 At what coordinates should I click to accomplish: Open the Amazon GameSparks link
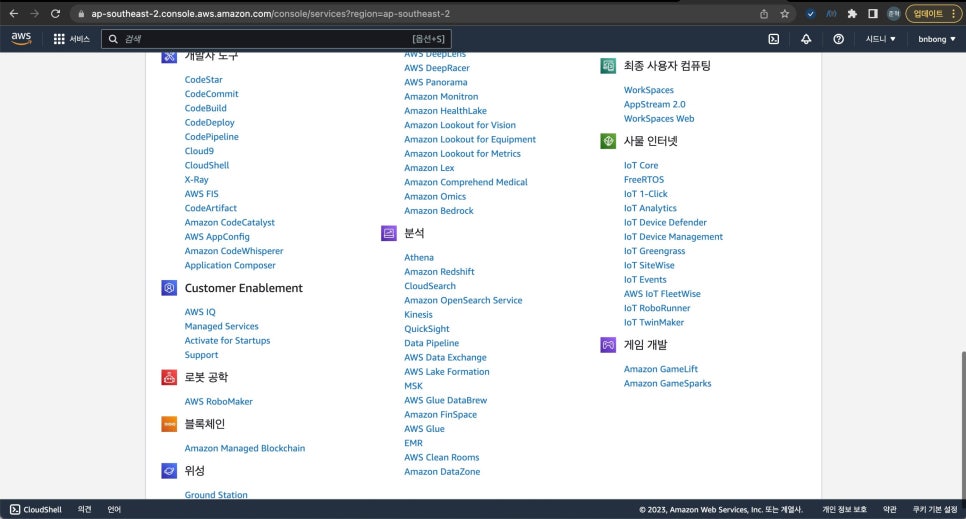click(x=667, y=383)
